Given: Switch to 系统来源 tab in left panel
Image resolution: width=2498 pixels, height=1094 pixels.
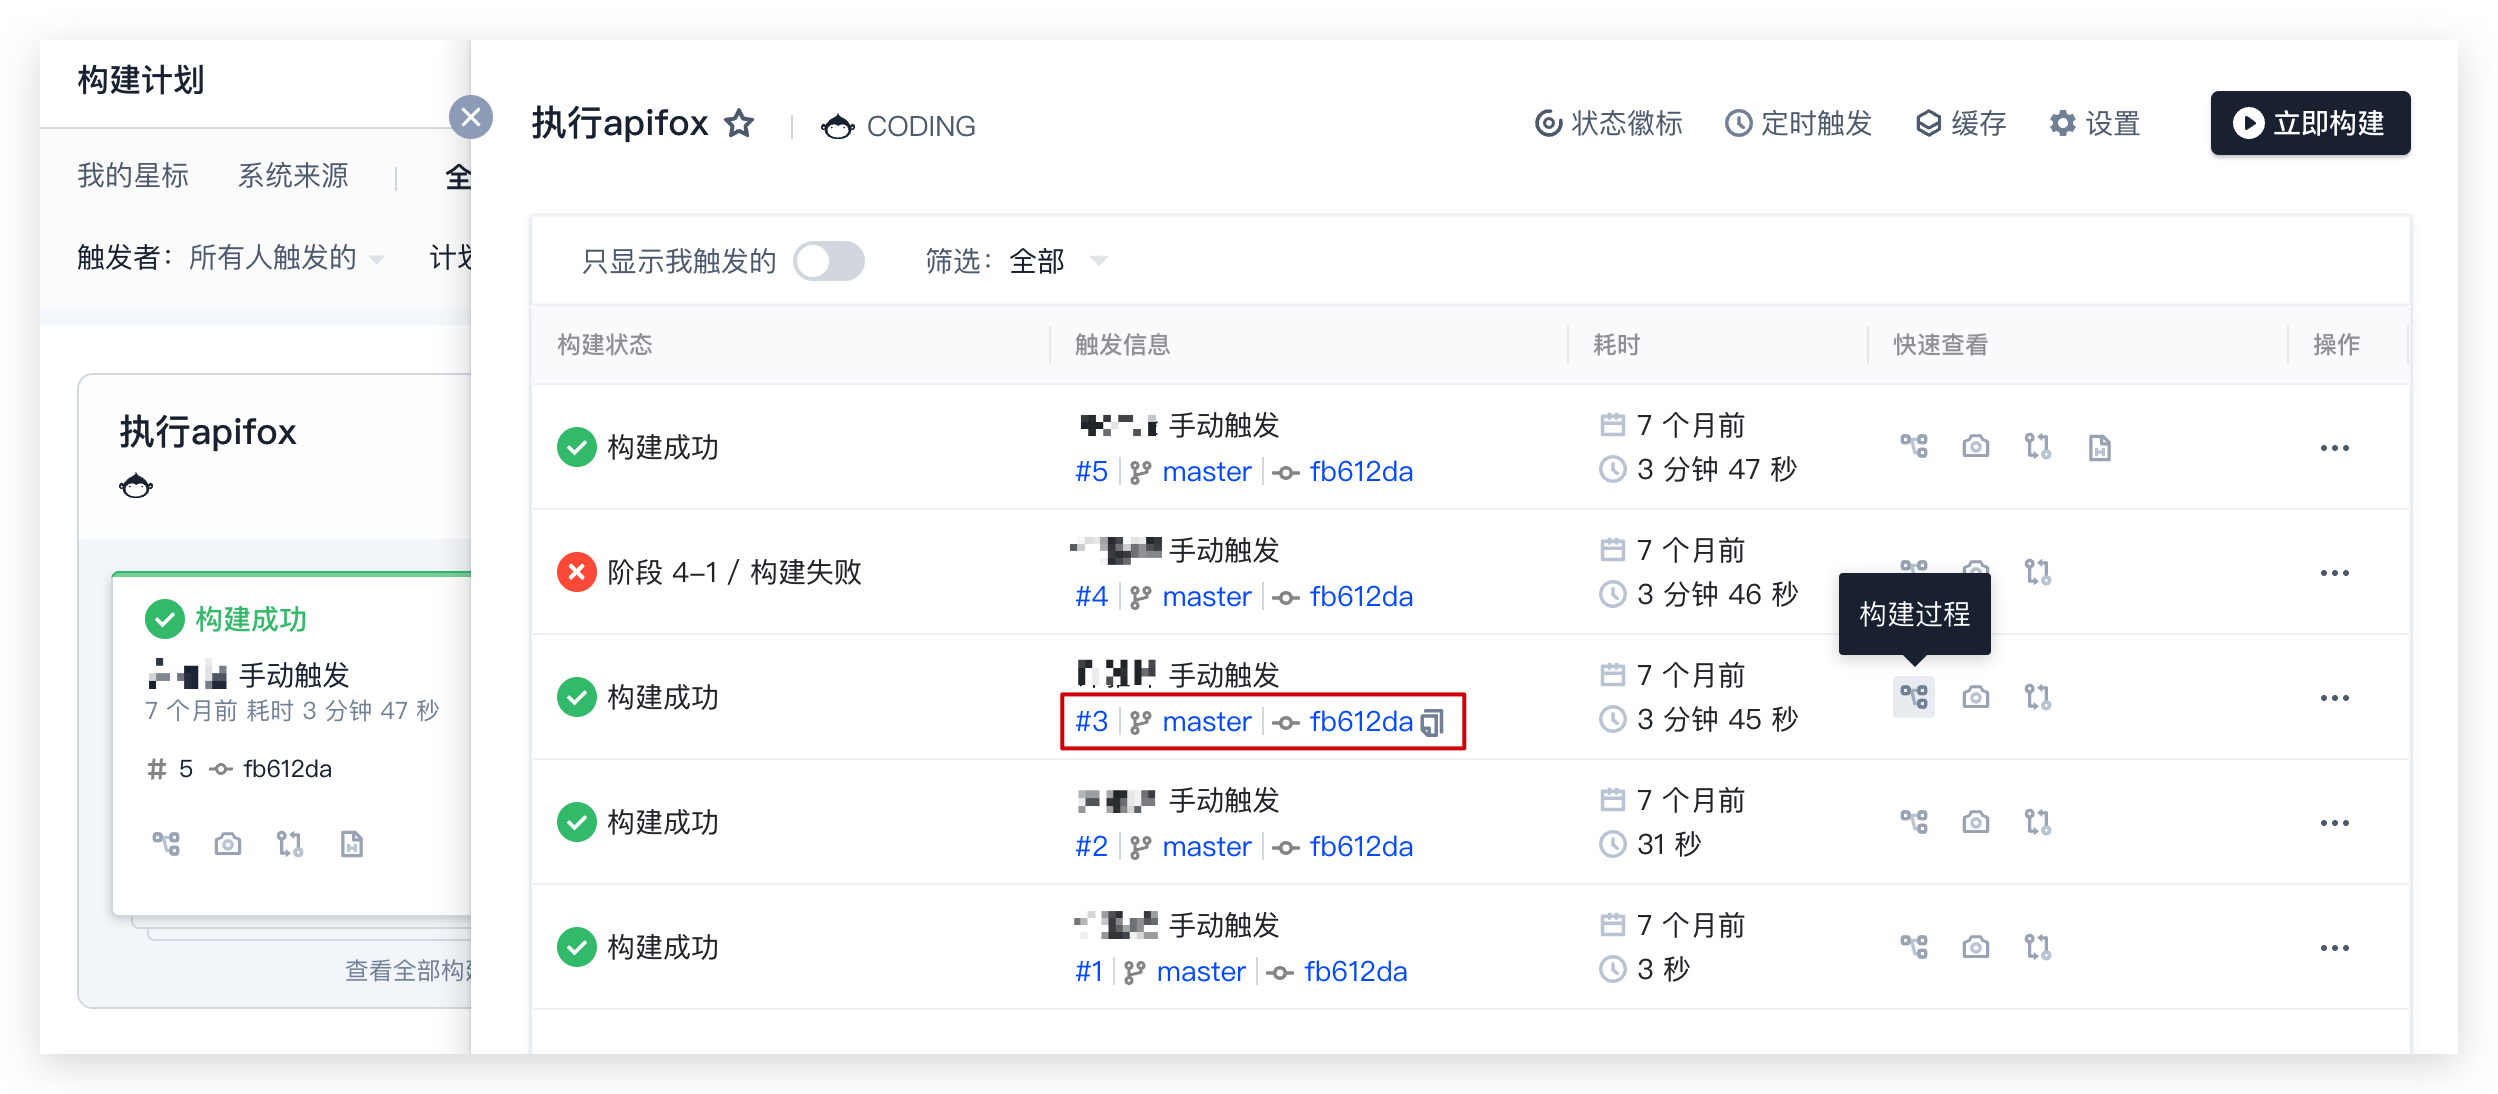Looking at the screenshot, I should [293, 176].
